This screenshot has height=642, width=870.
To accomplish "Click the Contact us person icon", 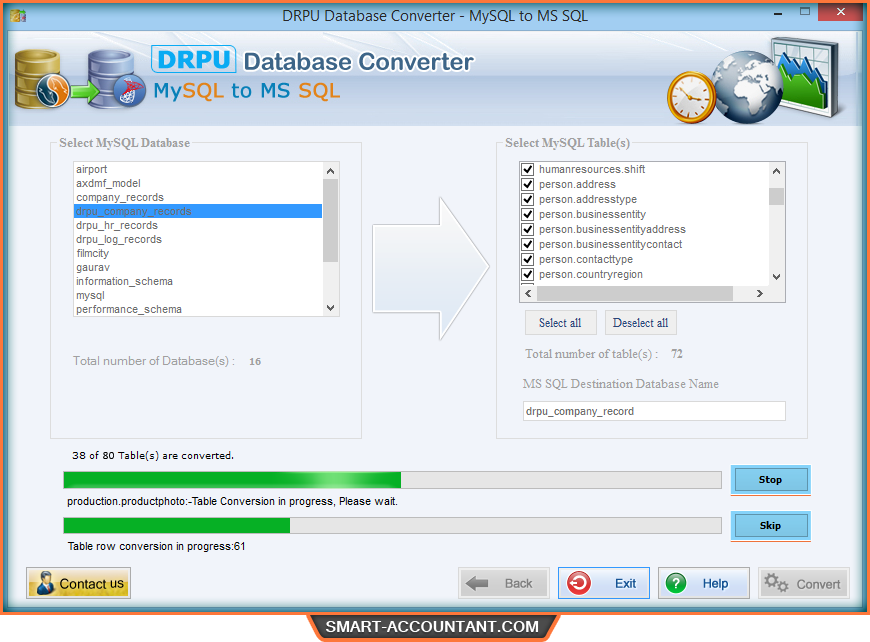I will (45, 583).
